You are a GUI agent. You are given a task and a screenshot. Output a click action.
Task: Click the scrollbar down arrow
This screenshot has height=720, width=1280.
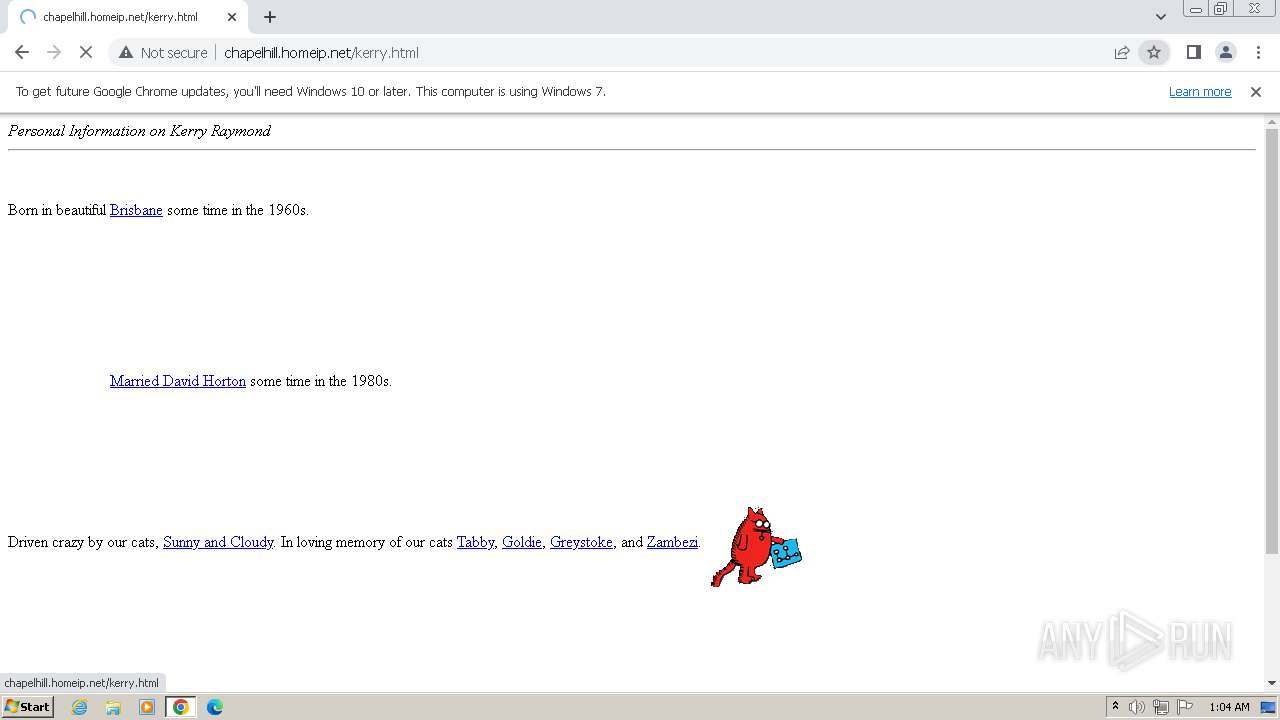coord(1272,683)
